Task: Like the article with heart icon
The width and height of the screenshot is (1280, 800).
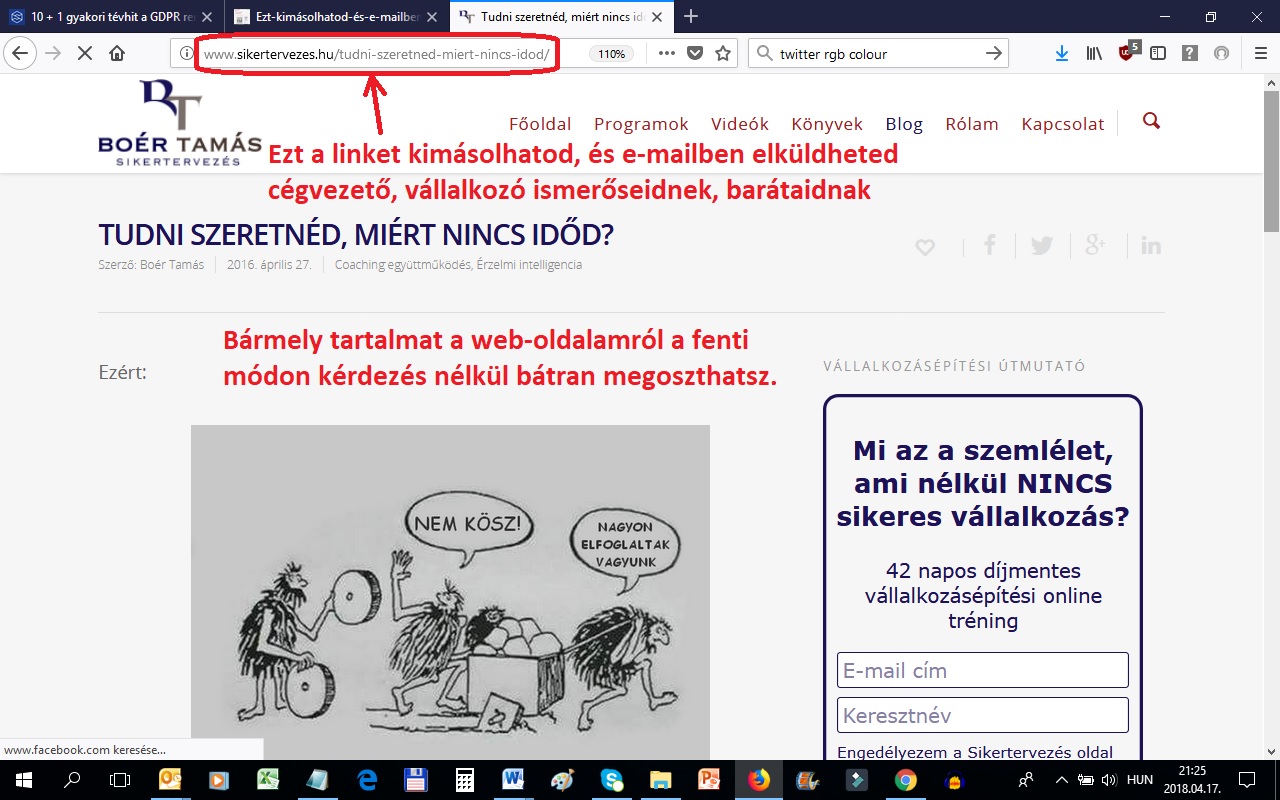Action: (x=925, y=247)
